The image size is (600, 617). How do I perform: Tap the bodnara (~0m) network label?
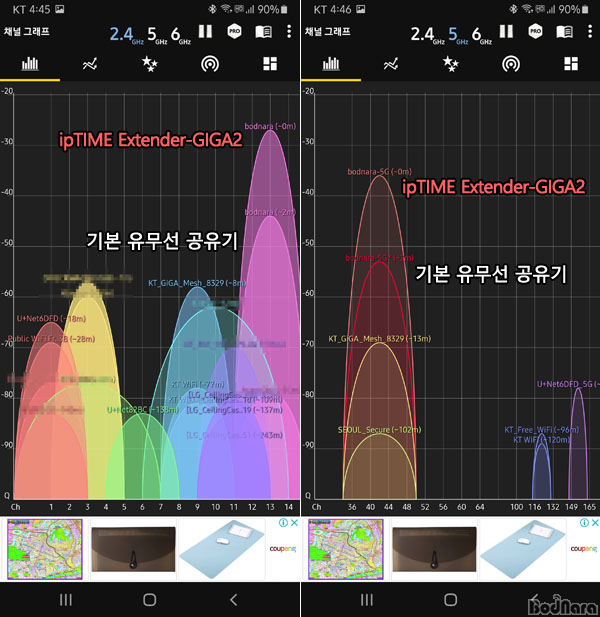click(x=270, y=126)
